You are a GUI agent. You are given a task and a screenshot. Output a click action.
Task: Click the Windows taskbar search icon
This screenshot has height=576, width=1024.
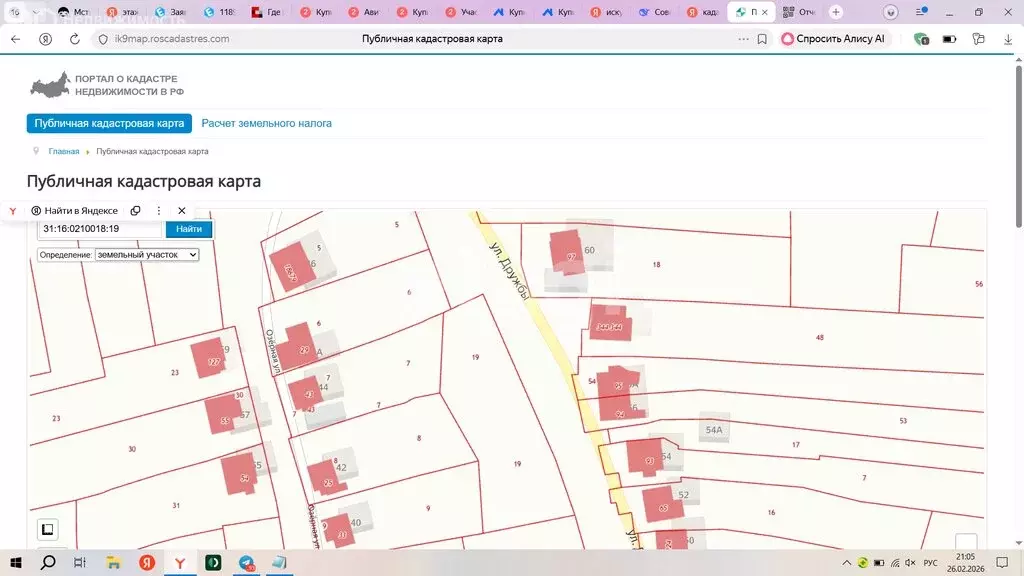coord(47,562)
